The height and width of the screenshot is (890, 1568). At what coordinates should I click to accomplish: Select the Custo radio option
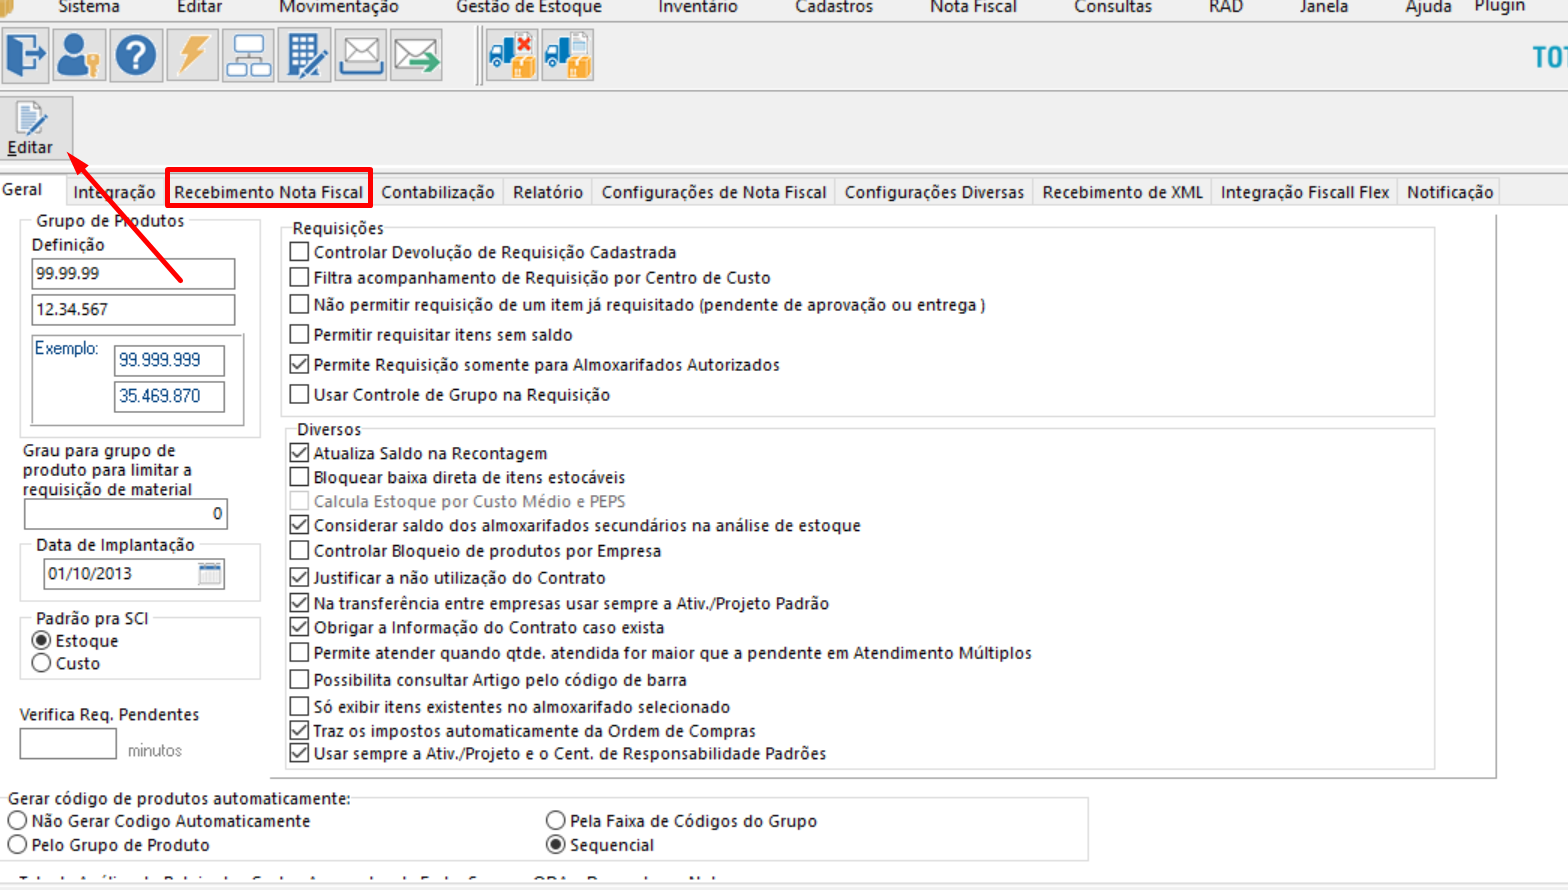[41, 663]
